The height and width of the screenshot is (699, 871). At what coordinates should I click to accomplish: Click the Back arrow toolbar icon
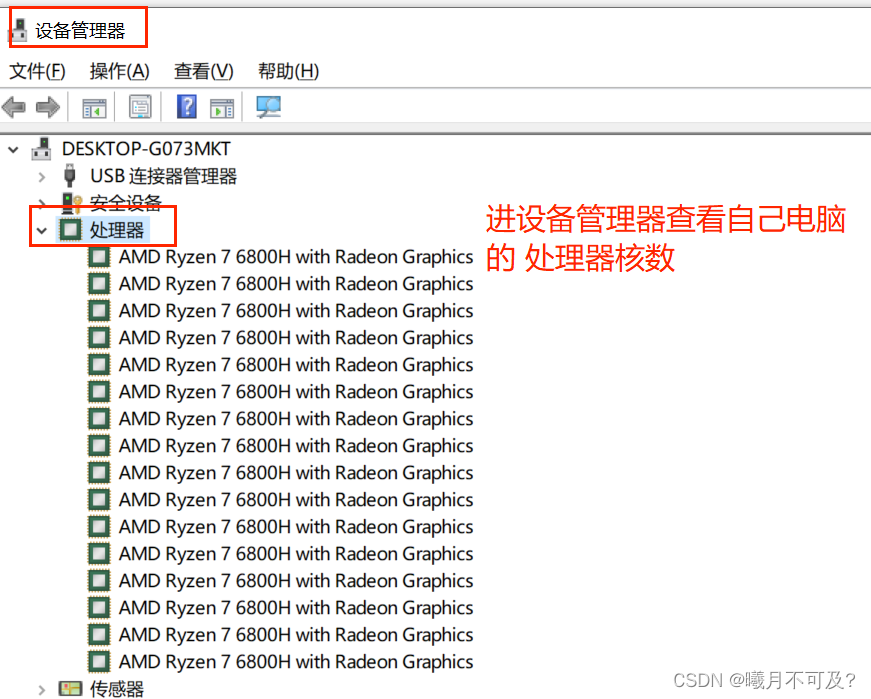14,107
